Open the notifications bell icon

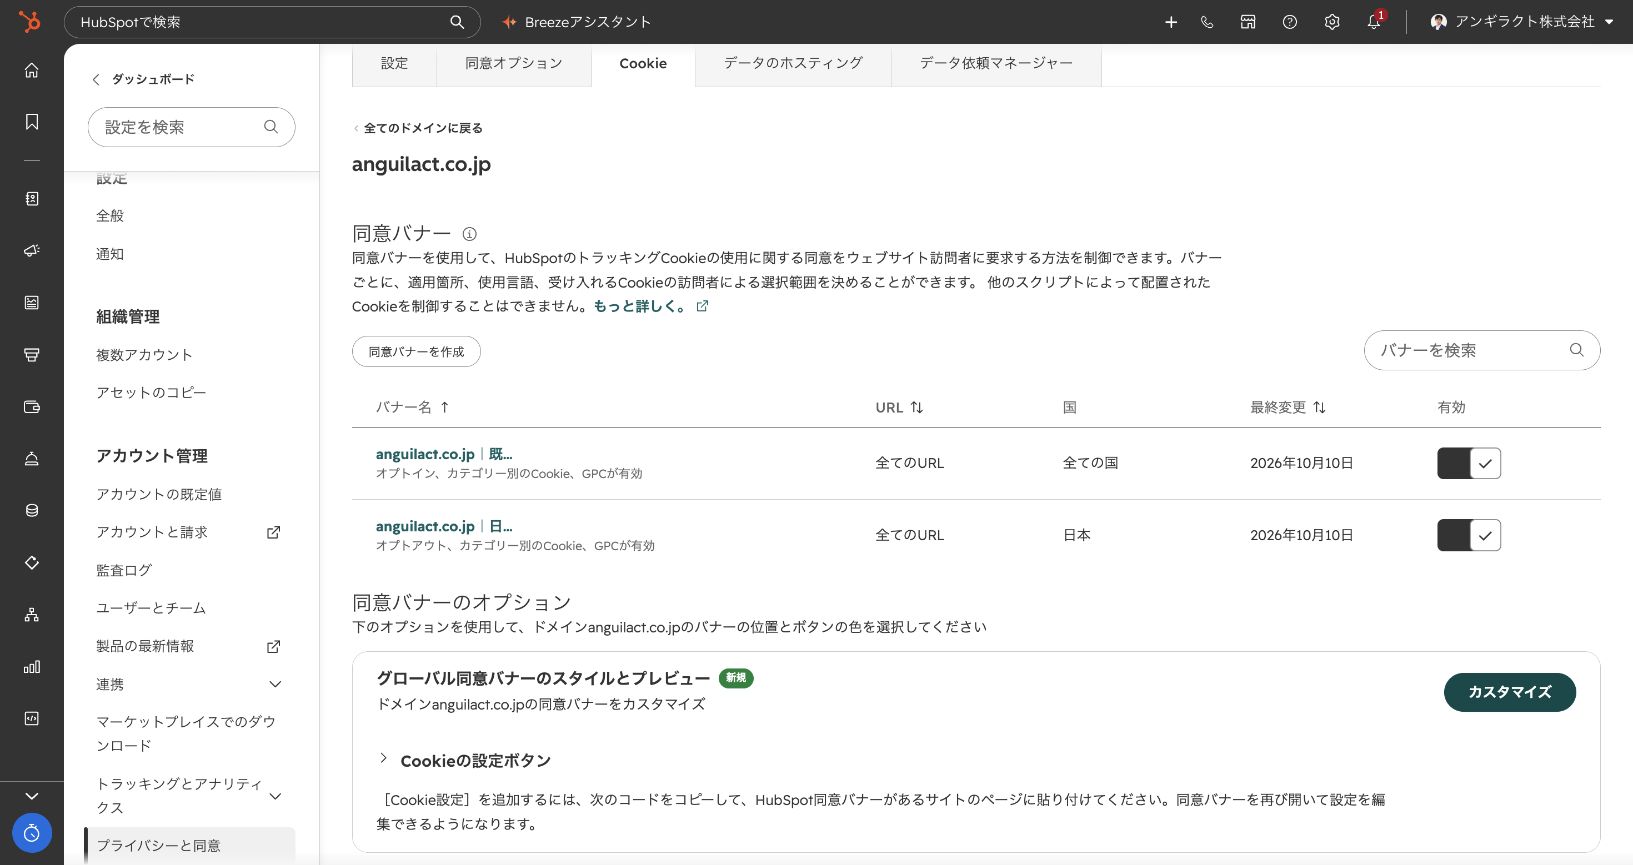click(1375, 22)
